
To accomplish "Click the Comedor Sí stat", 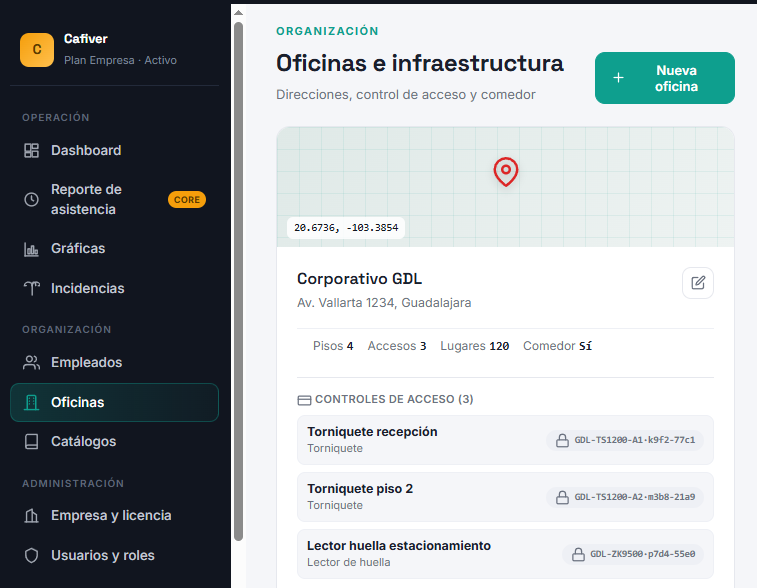I will [558, 346].
